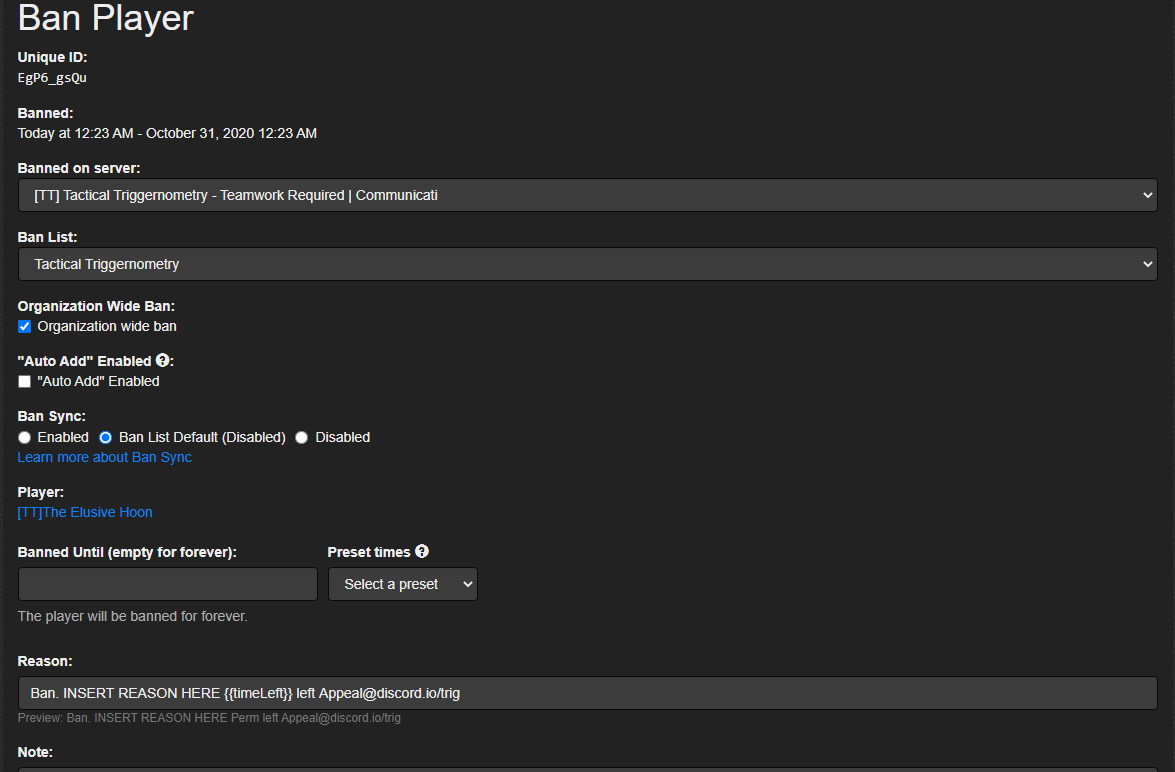Enable the "Auto Add" Enabled checkbox
1175x772 pixels.
25,381
